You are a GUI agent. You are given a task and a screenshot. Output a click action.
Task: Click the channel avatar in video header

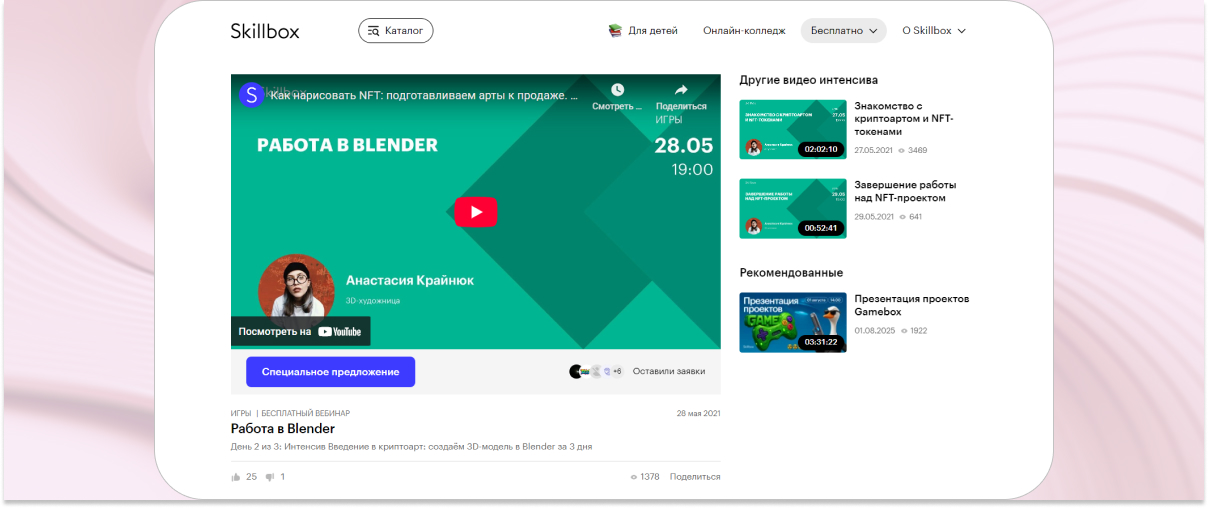click(251, 95)
